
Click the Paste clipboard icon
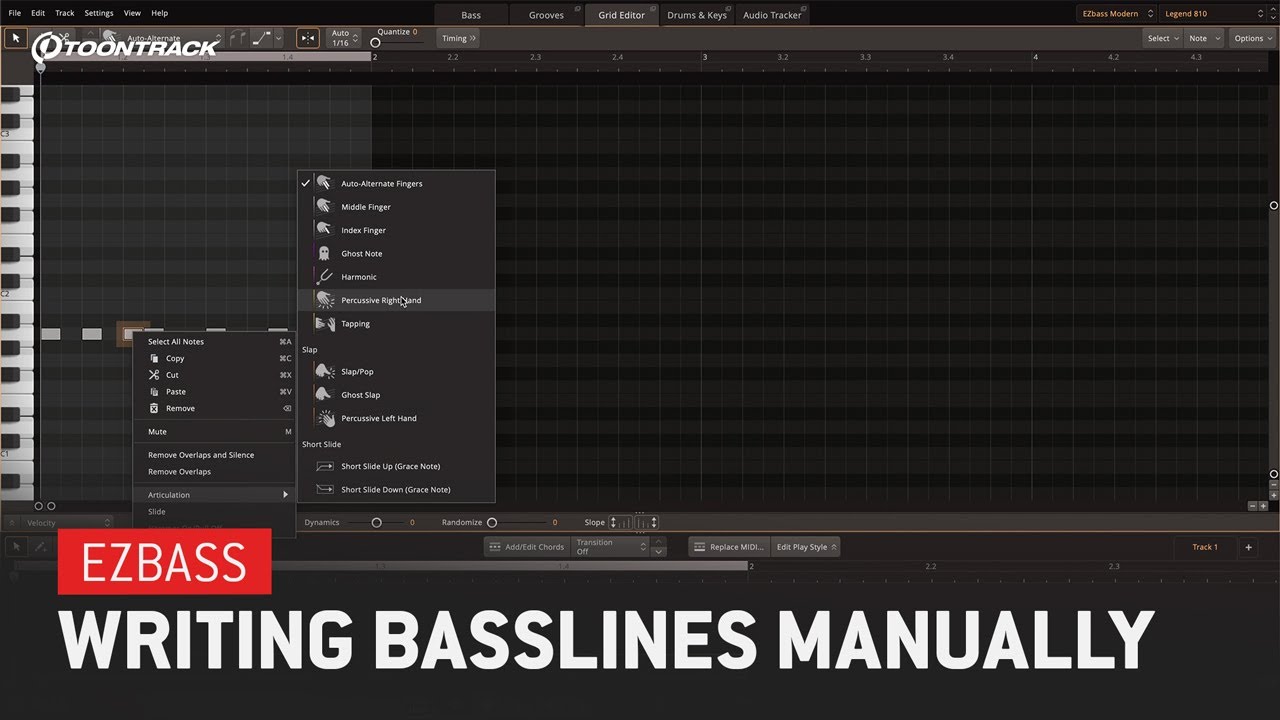(x=154, y=392)
